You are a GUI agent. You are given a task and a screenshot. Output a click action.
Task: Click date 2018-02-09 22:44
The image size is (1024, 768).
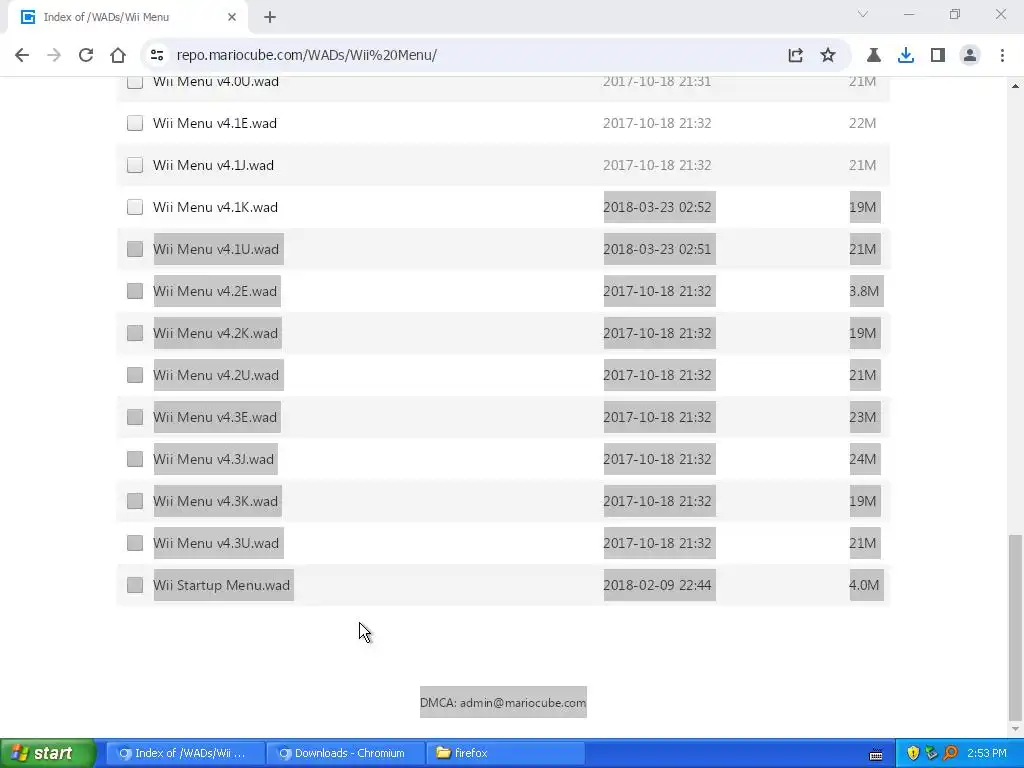click(x=659, y=585)
